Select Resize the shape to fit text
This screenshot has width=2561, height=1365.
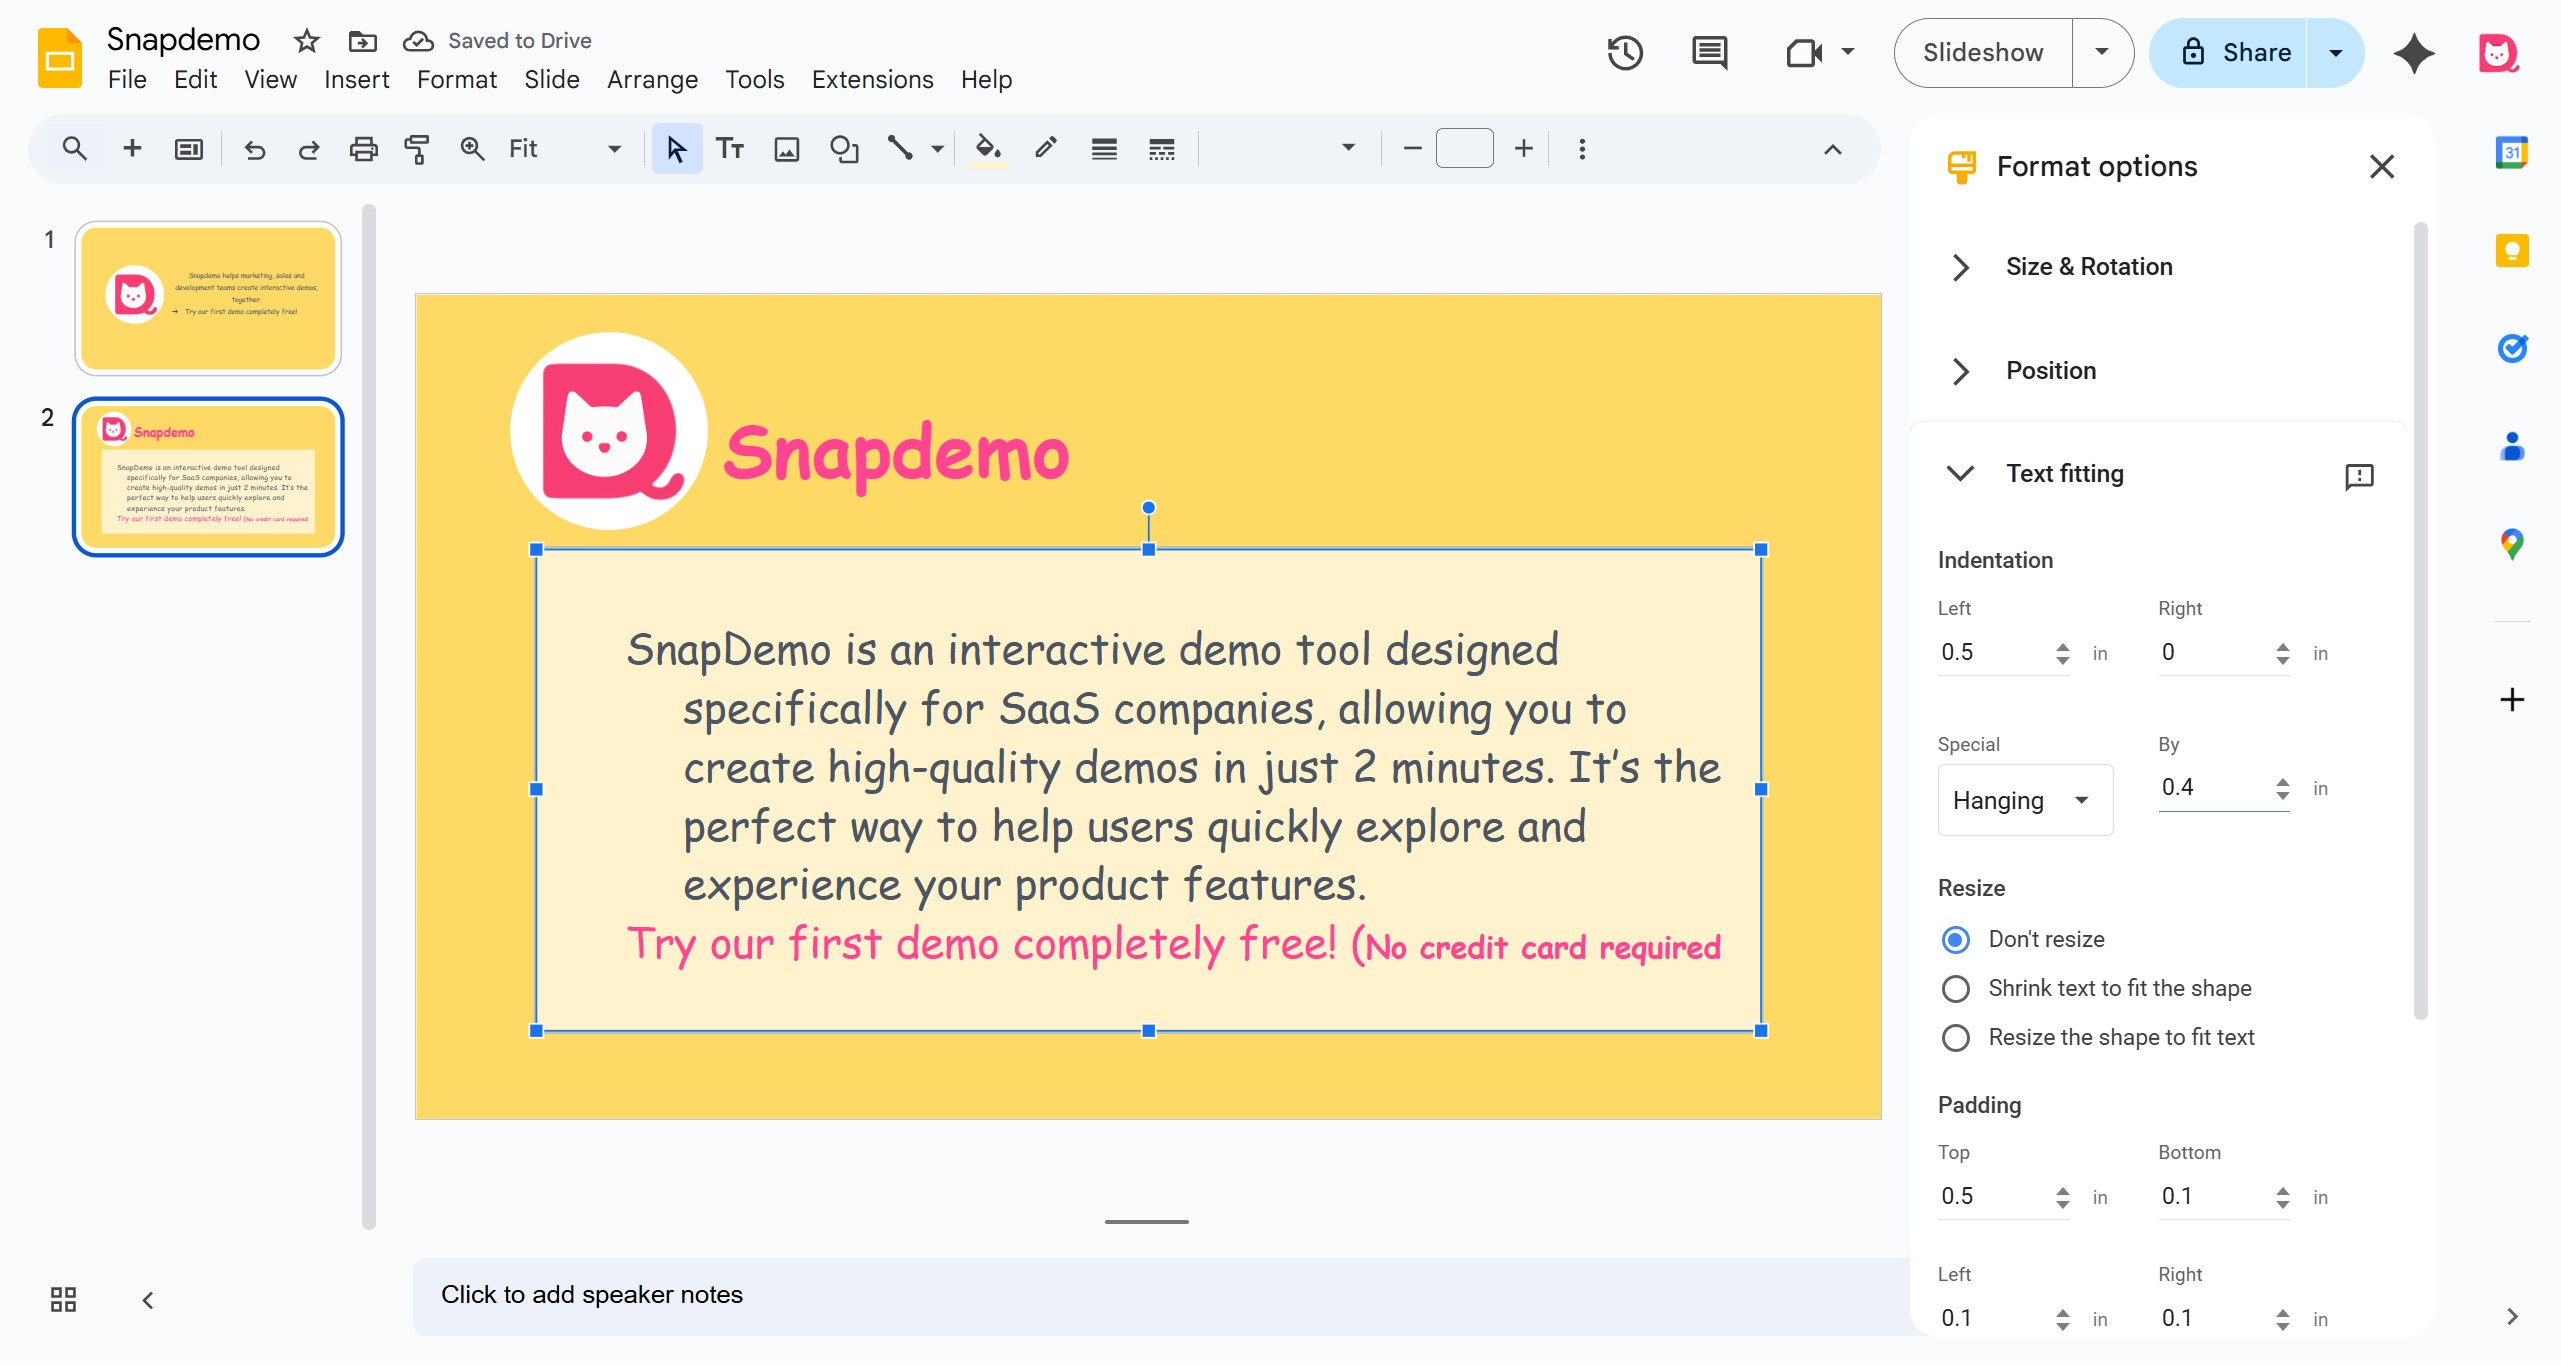1955,1037
